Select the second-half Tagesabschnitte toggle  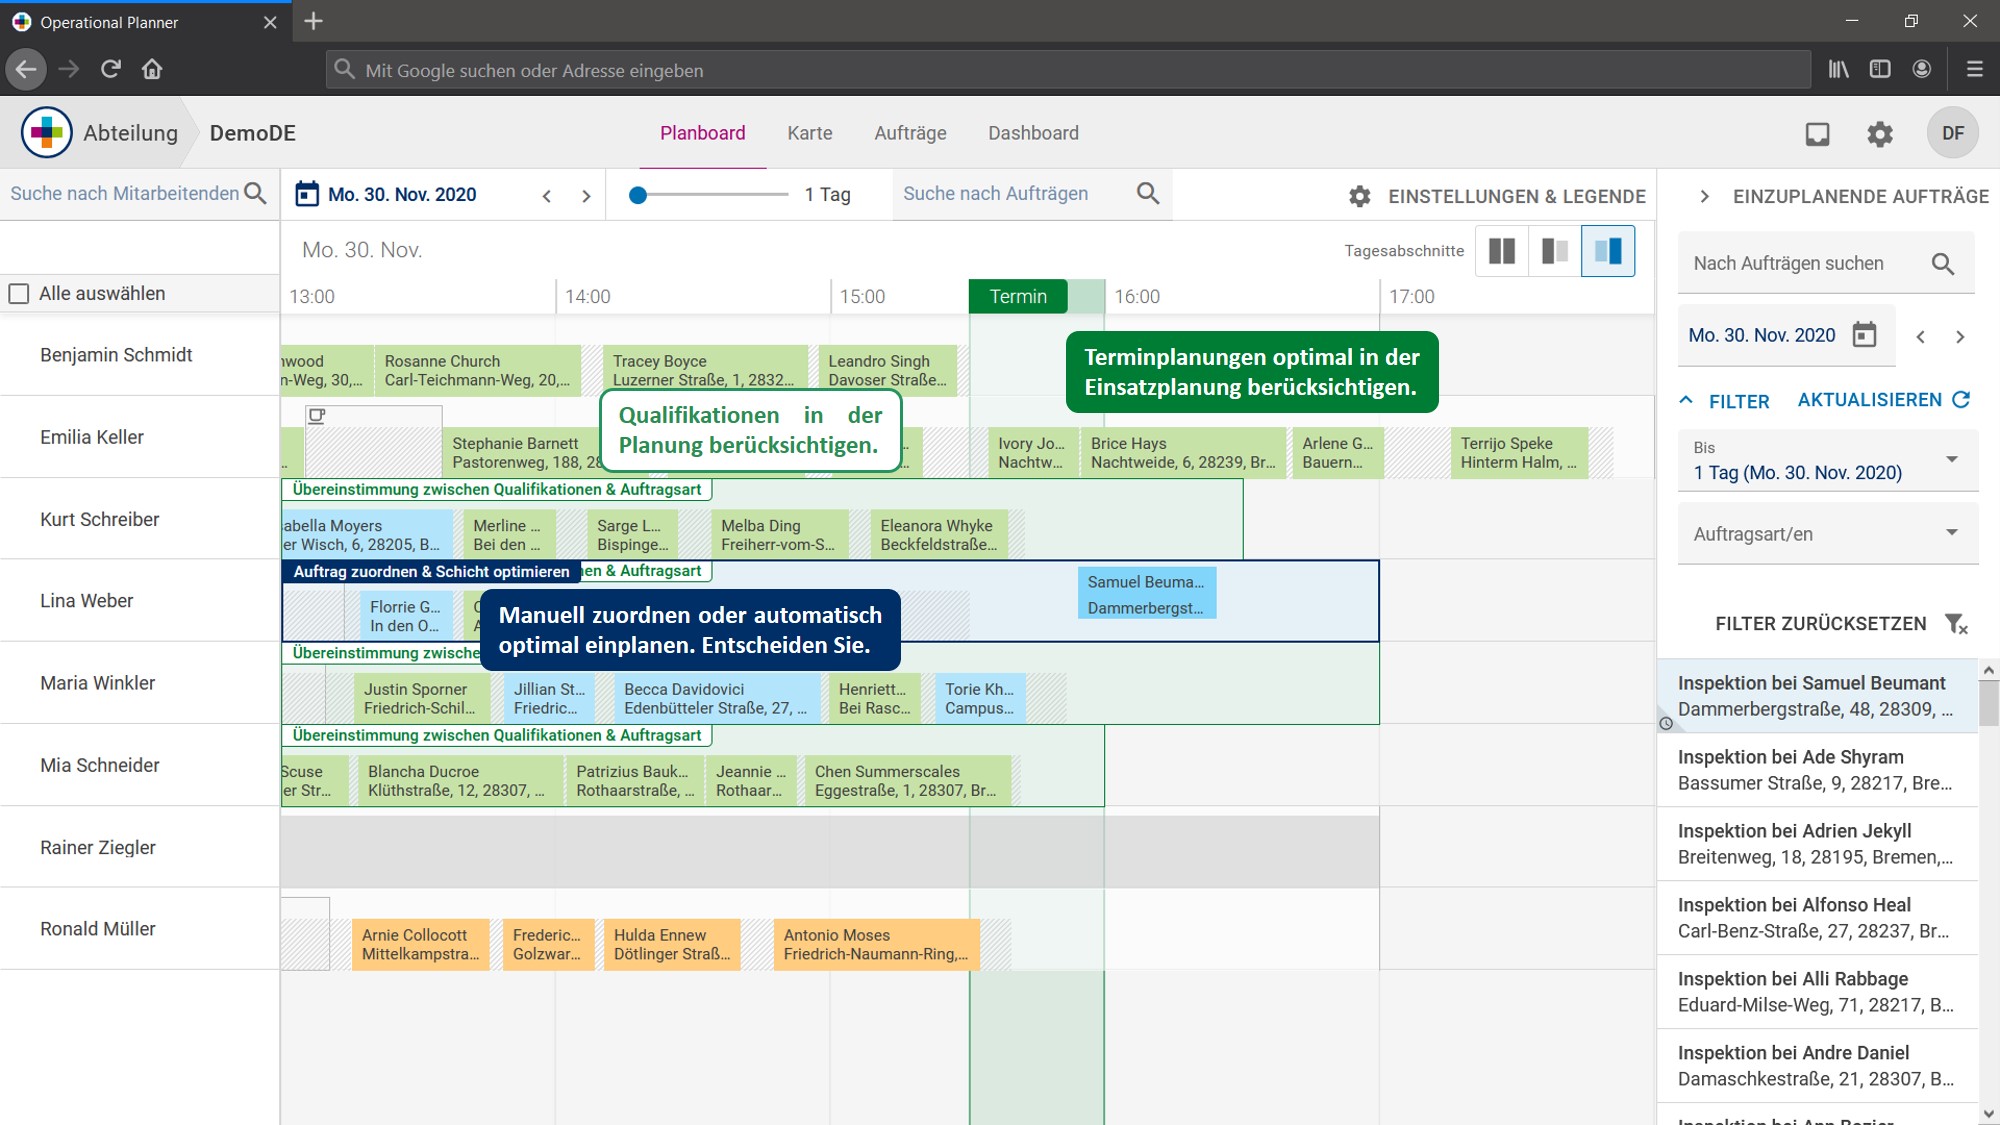point(1607,251)
